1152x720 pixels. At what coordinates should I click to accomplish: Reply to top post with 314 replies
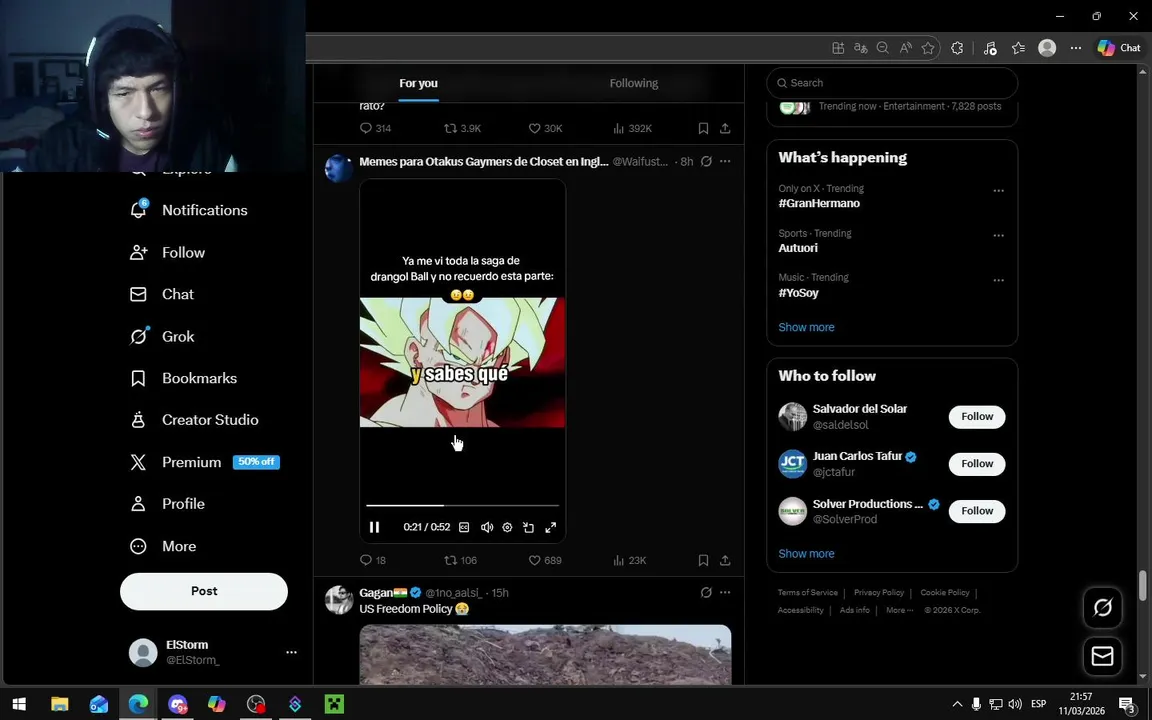click(375, 129)
